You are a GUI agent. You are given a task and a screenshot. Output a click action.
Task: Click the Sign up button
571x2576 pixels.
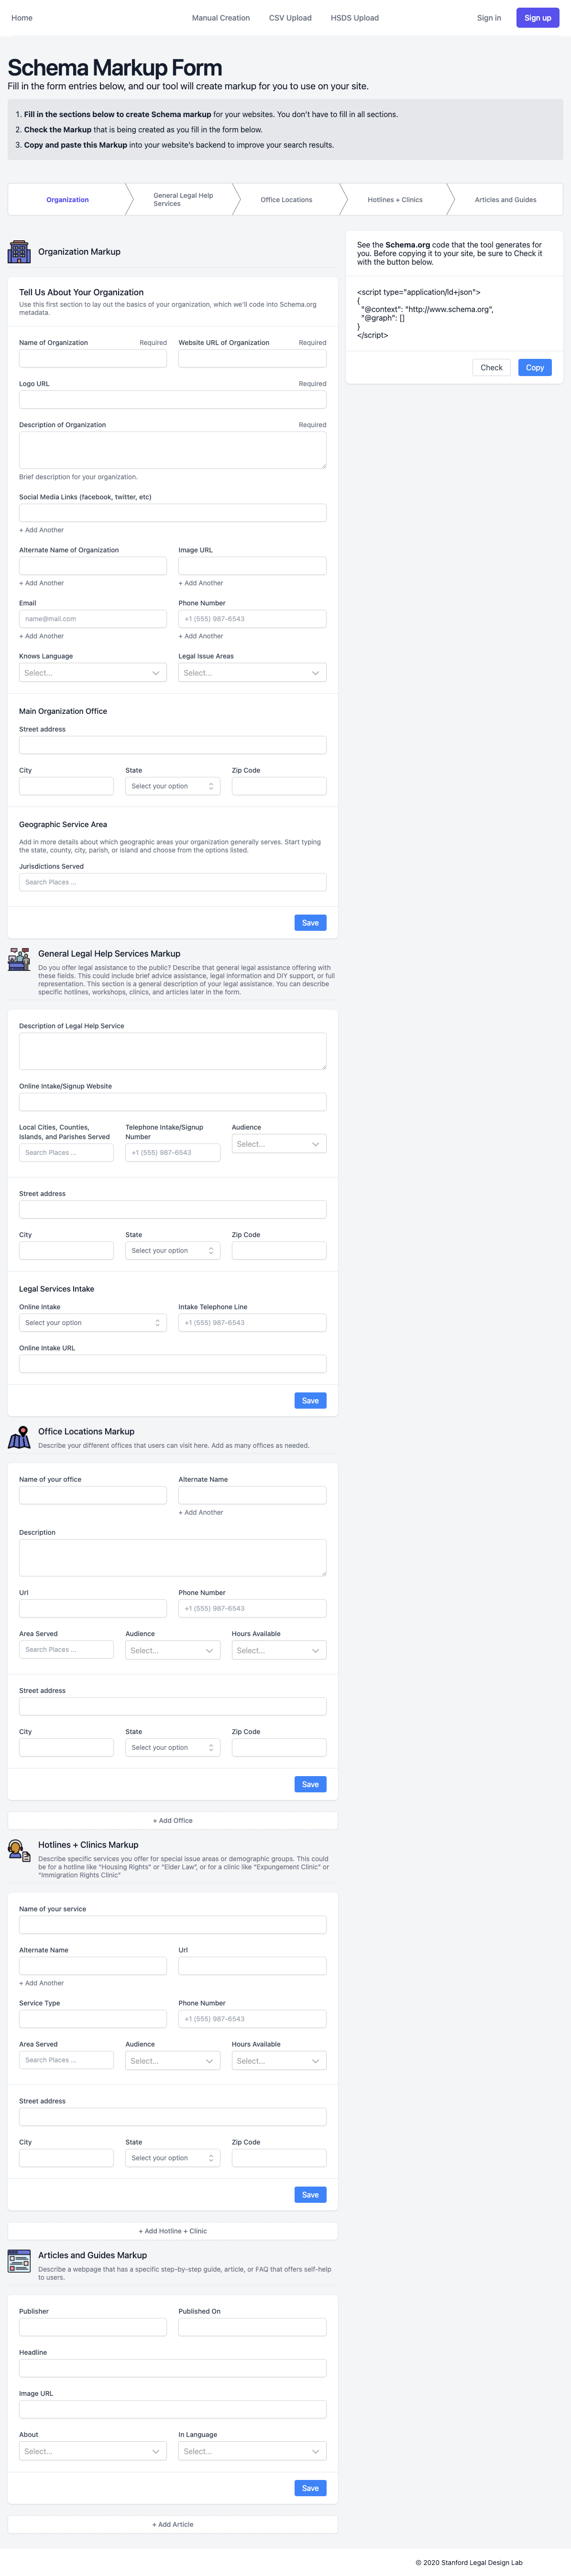click(x=538, y=18)
